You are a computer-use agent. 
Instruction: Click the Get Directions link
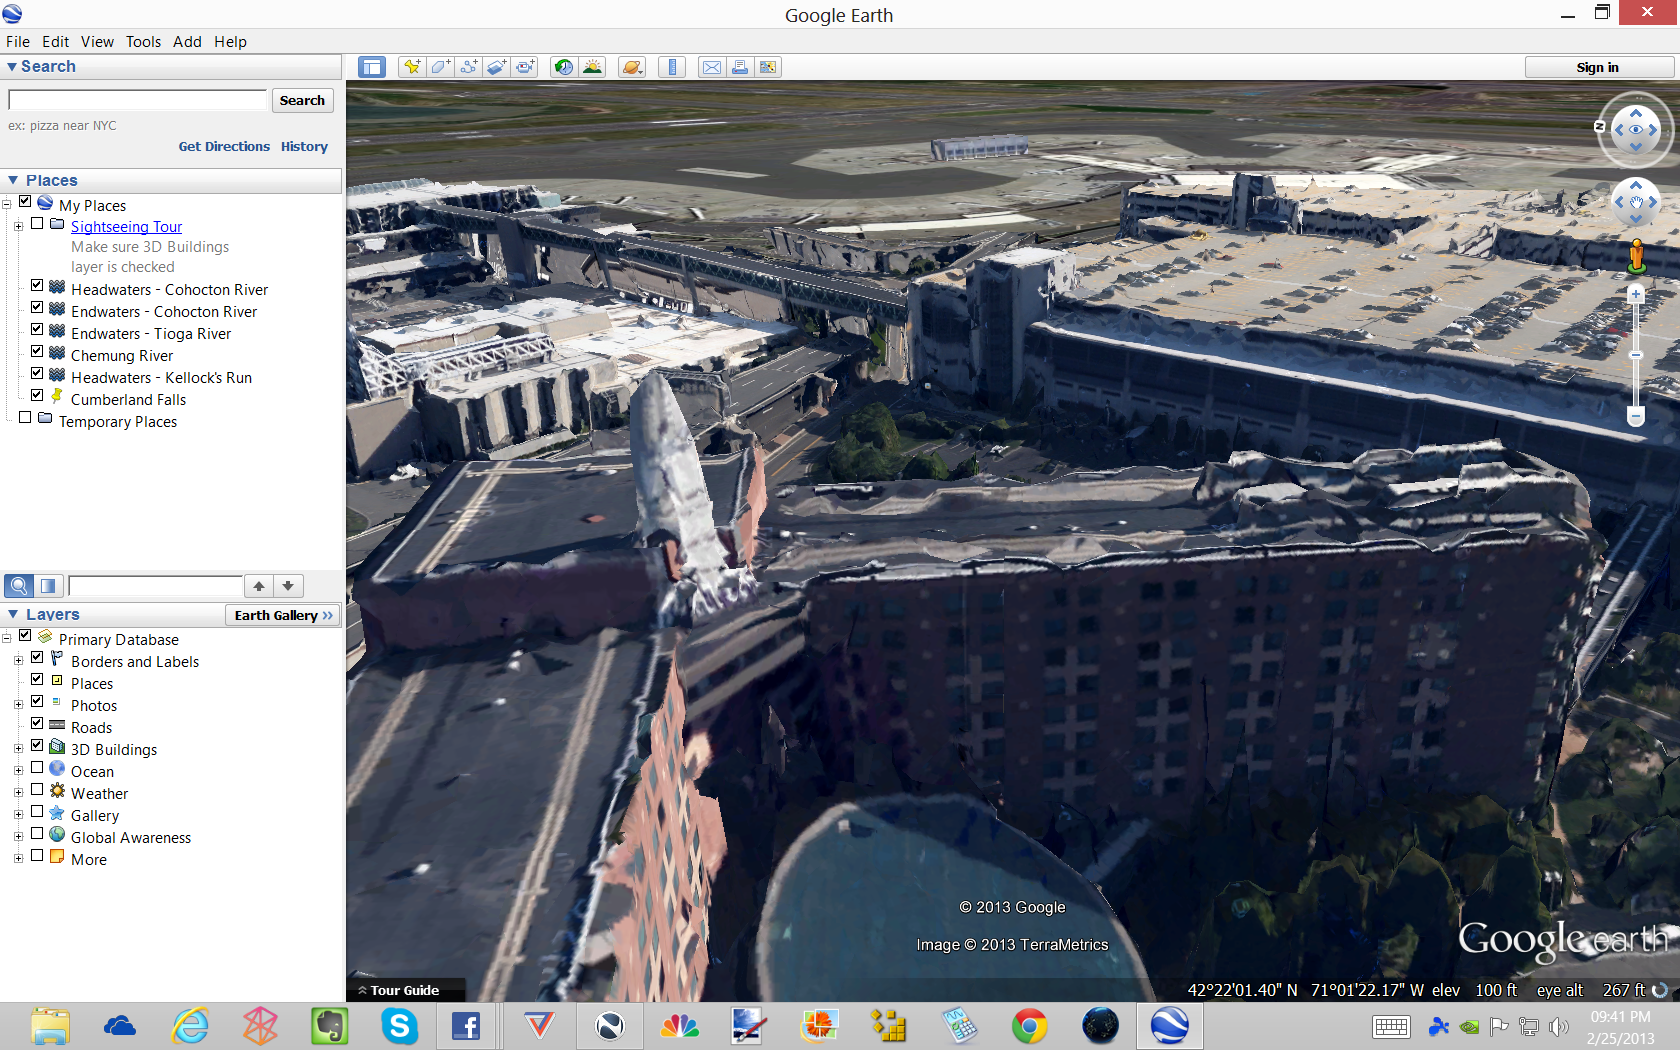point(224,146)
